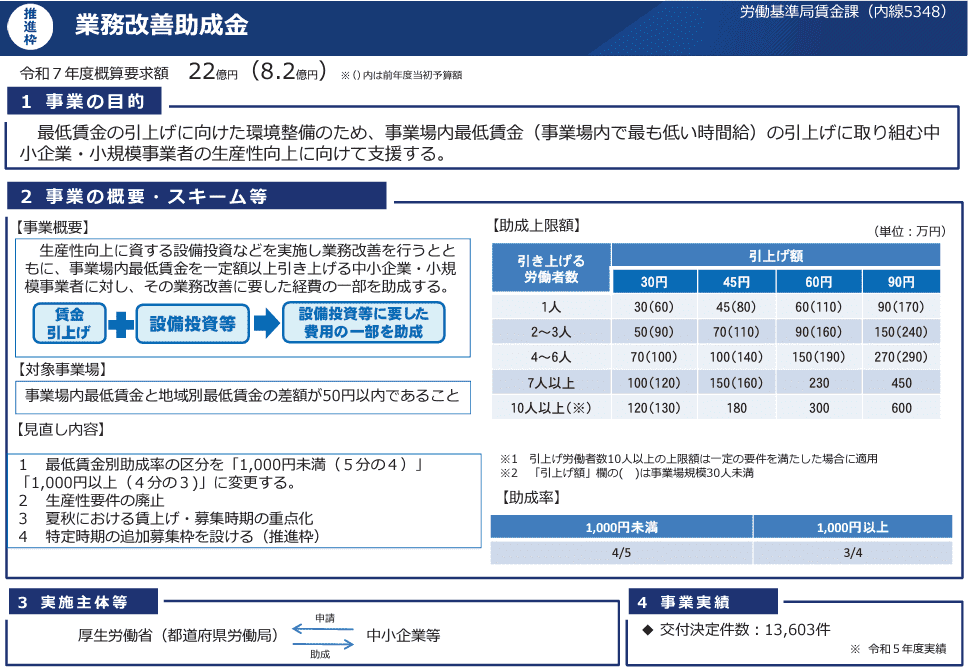Click the 設備投資等に要した費用の一部を助成 box
Viewport: 968px width, 667px height.
click(363, 323)
